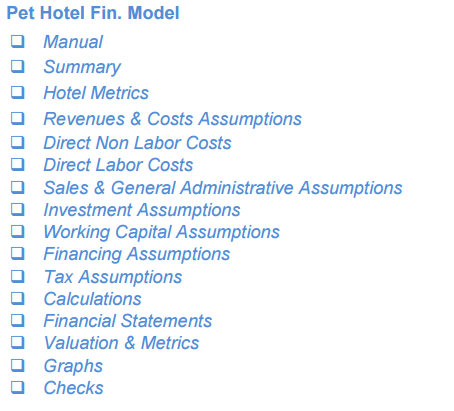
Task: Select Direct Non Labor Costs link
Action: pos(137,143)
